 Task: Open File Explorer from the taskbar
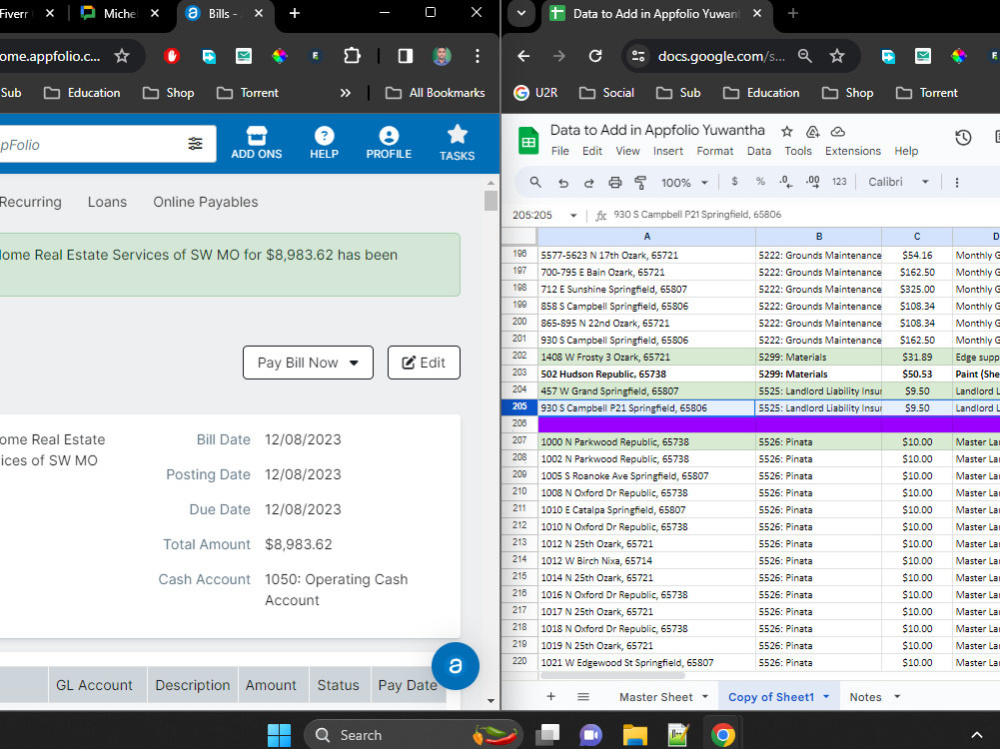635,735
